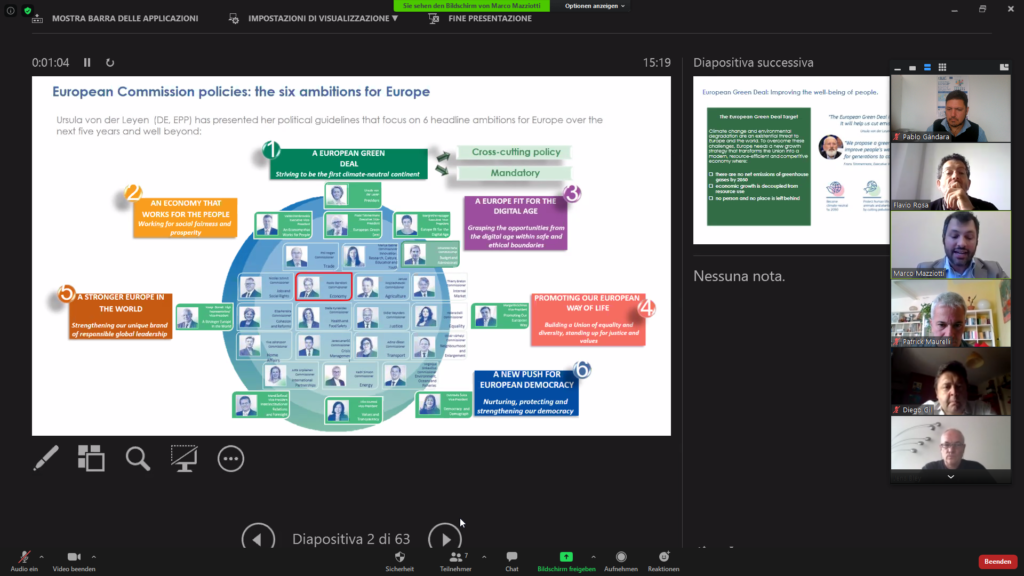Viewport: 1024px width, 576px height.
Task: Select the pen annotation tool
Action: (x=46, y=459)
